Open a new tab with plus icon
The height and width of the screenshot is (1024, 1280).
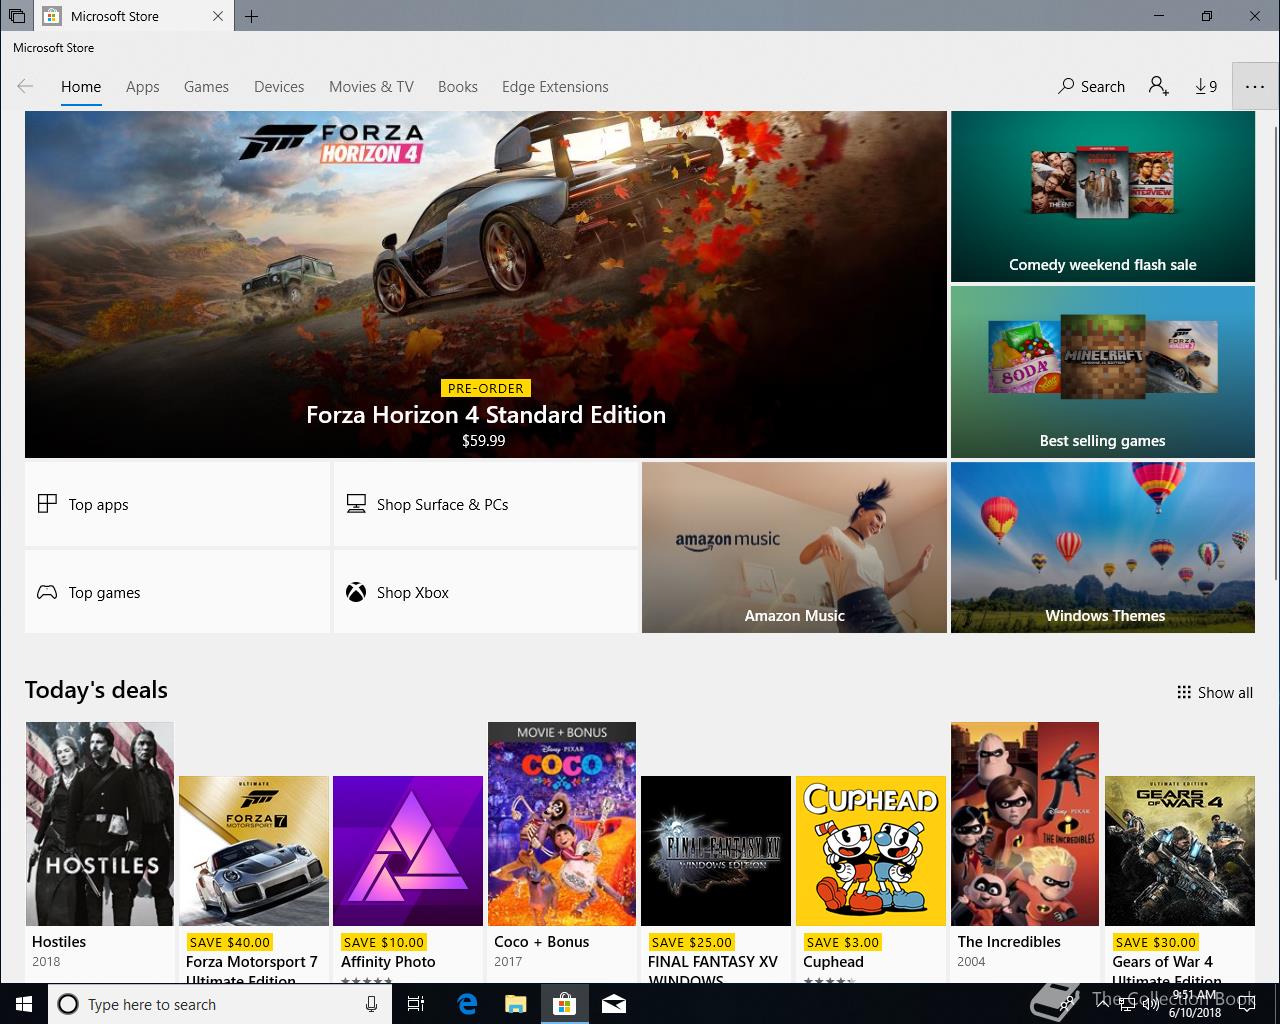pyautogui.click(x=251, y=16)
